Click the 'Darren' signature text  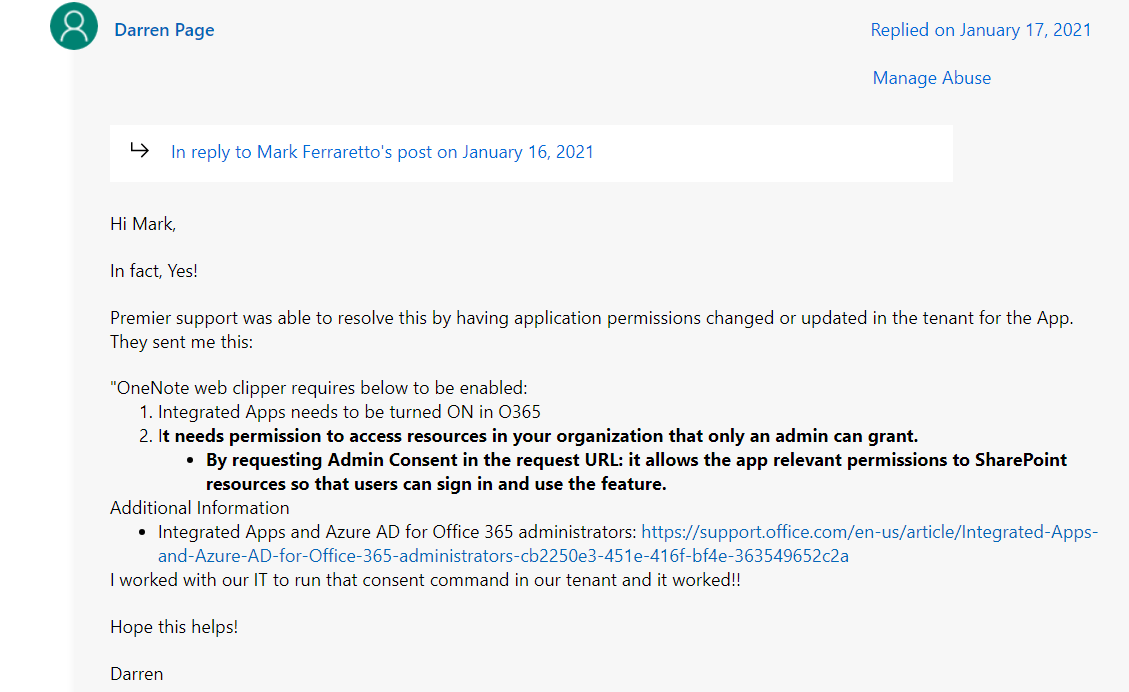137,674
